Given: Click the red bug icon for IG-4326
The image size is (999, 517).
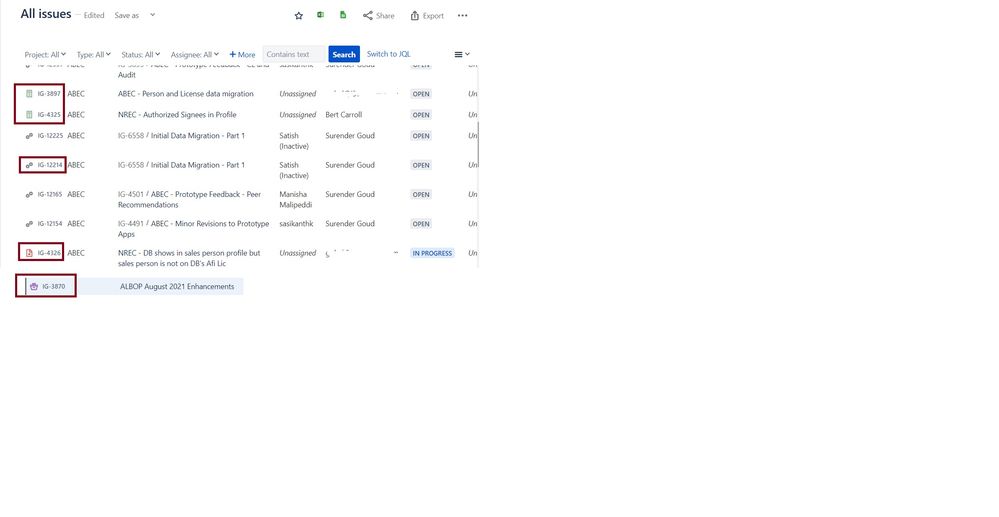Looking at the screenshot, I should point(29,253).
